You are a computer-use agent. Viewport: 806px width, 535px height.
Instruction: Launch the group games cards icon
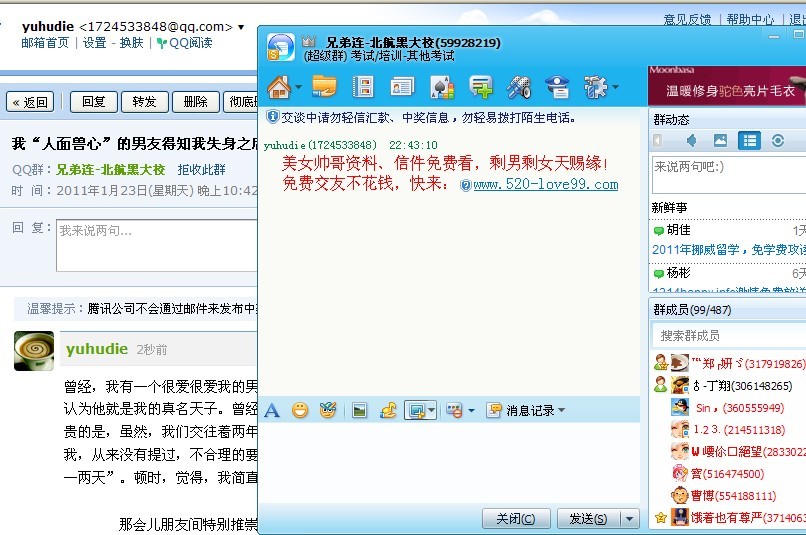[442, 87]
